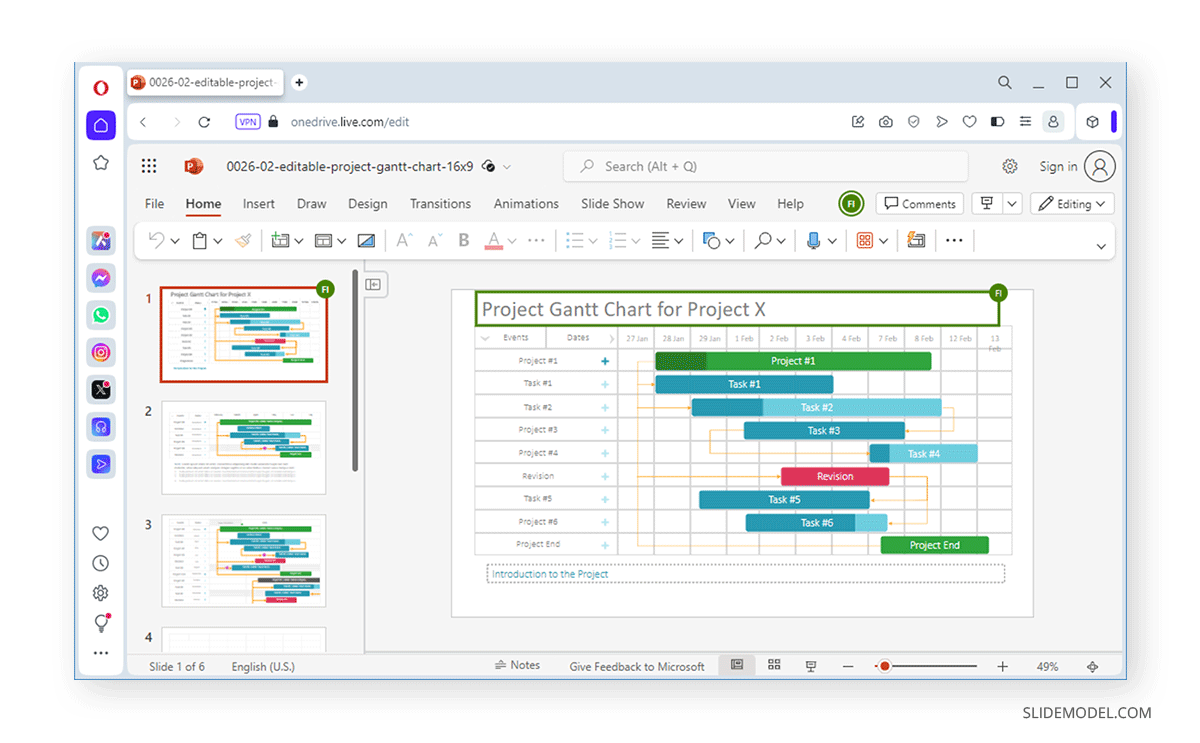Start Dictate microphone icon

(x=814, y=241)
